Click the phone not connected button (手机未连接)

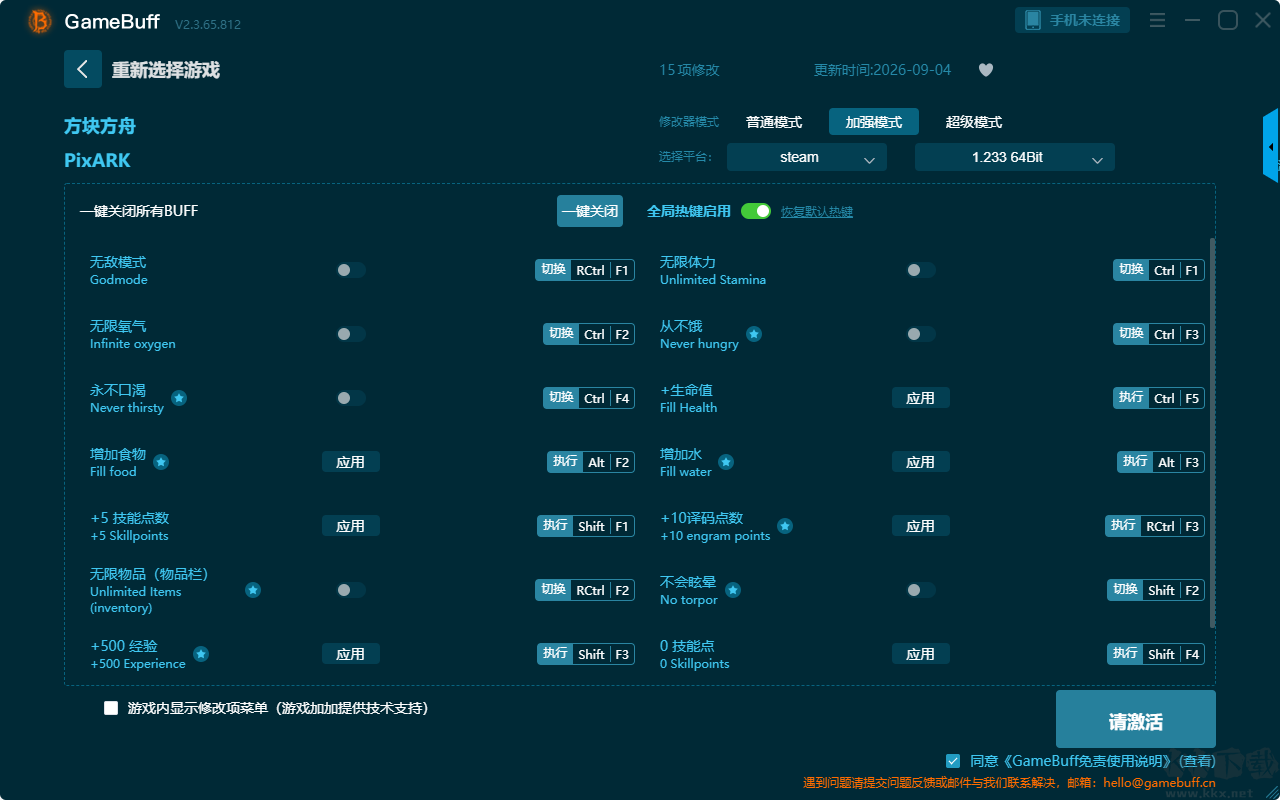tap(1073, 20)
